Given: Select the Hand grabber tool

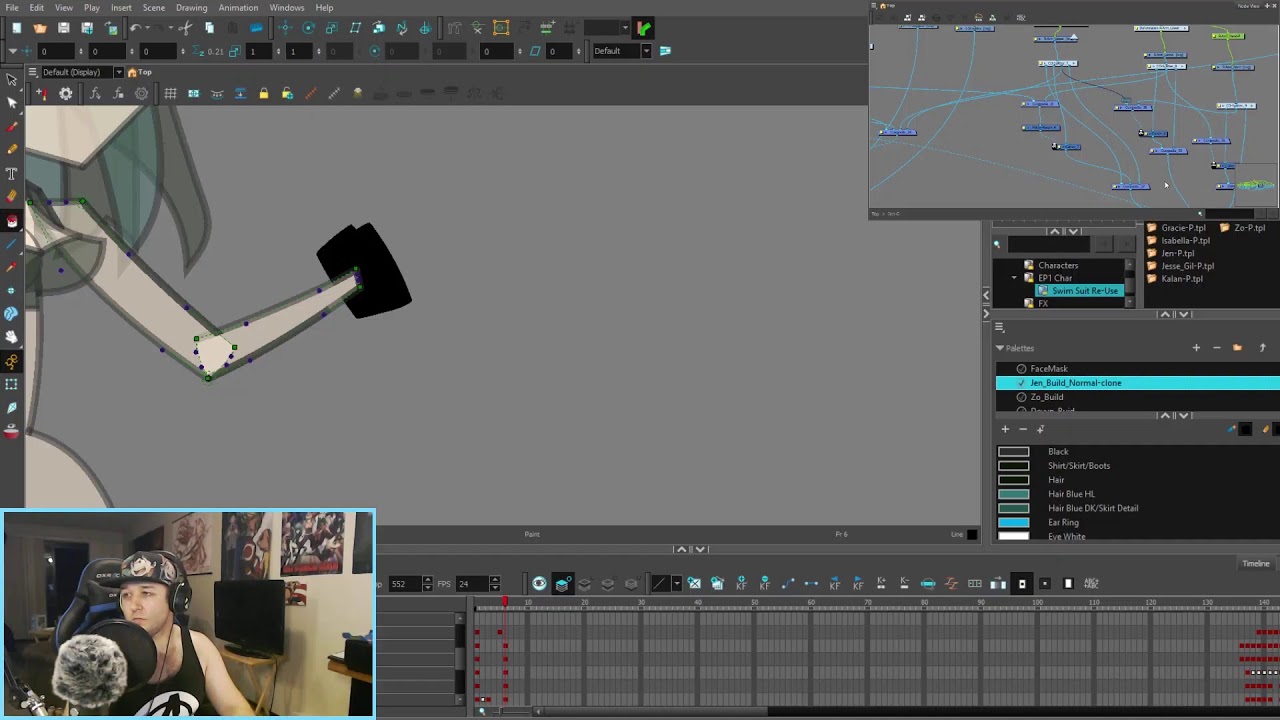Looking at the screenshot, I should click(x=12, y=337).
